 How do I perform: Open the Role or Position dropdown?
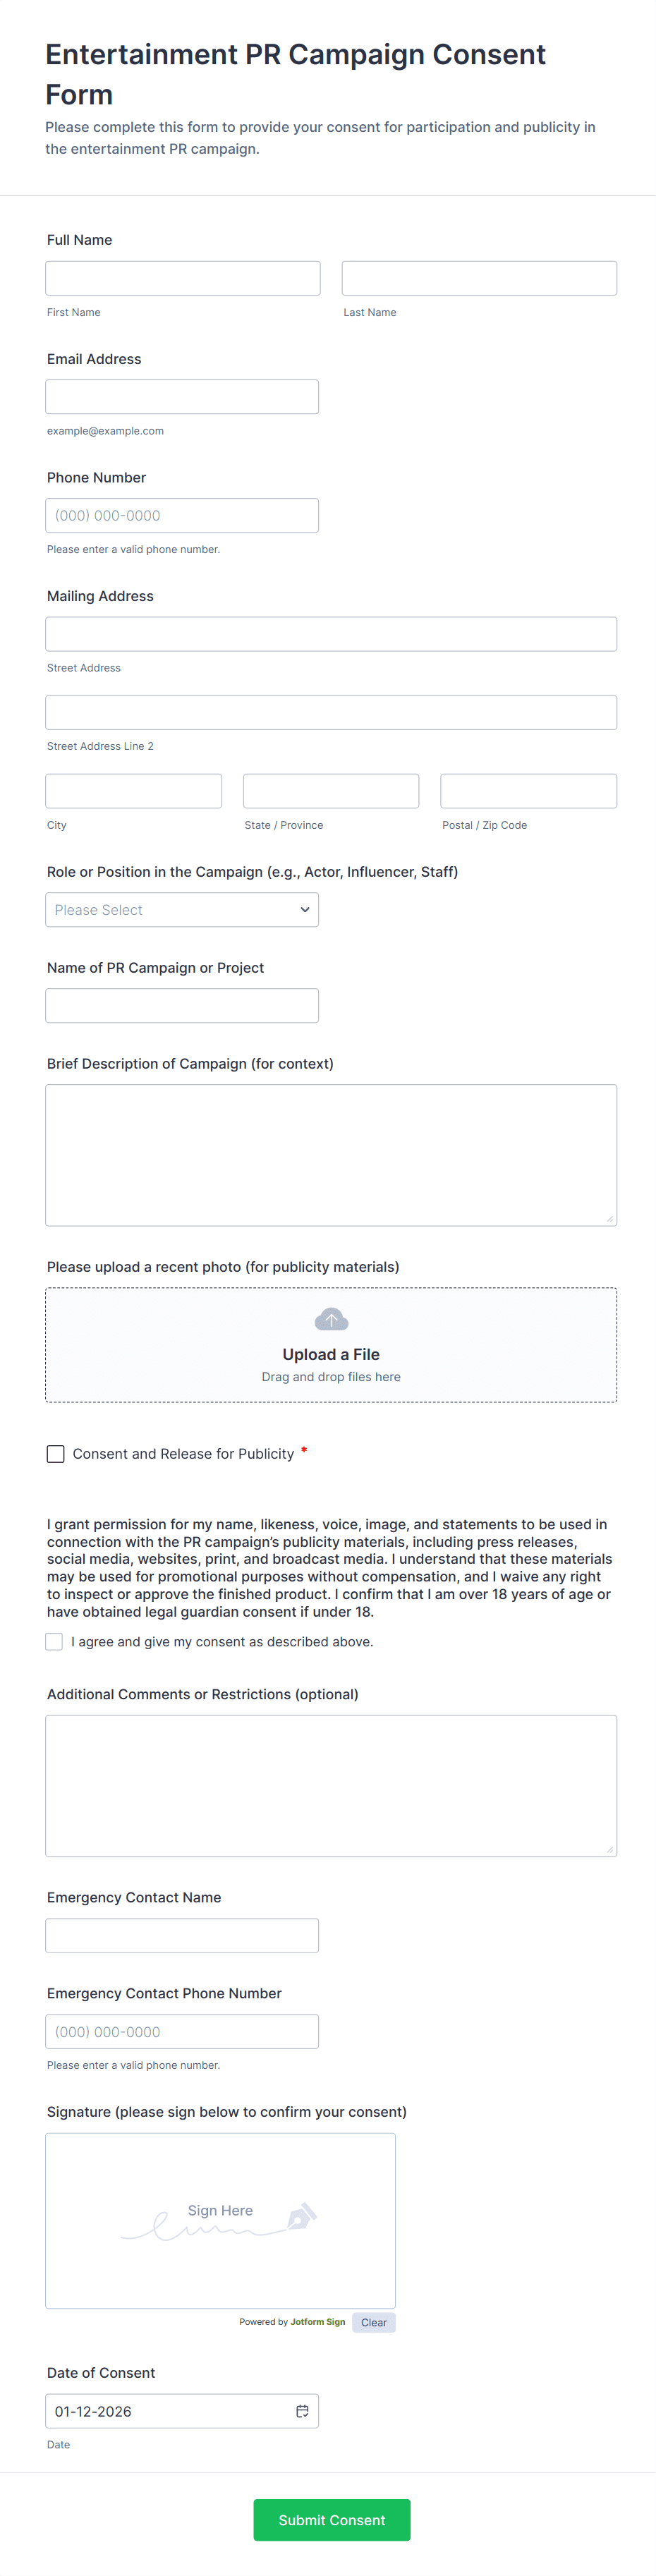(182, 910)
